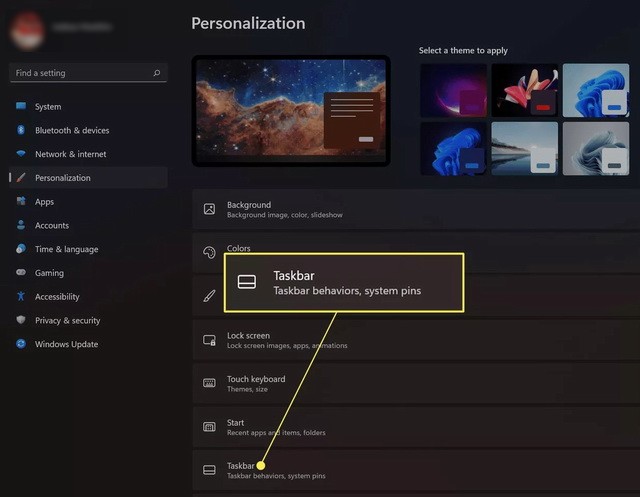This screenshot has width=640, height=497.
Task: Open Touch keyboard themes and size
Action: (416, 384)
